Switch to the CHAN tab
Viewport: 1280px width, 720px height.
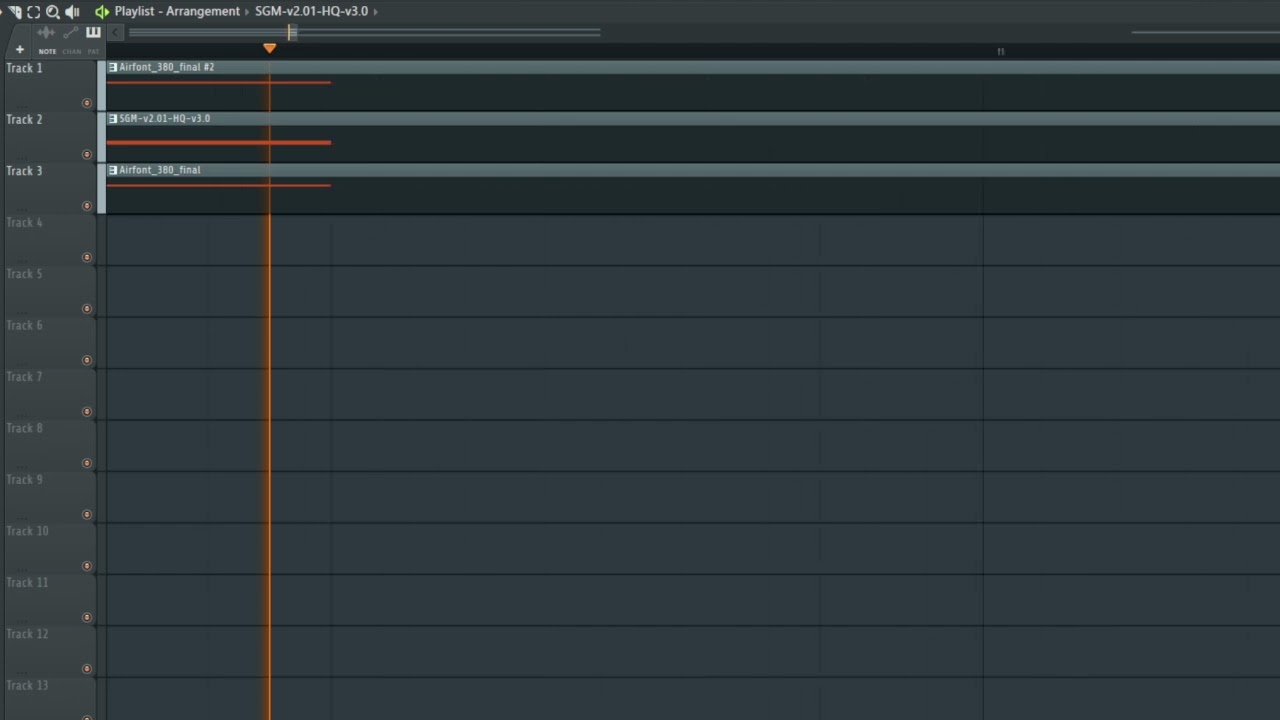click(72, 51)
